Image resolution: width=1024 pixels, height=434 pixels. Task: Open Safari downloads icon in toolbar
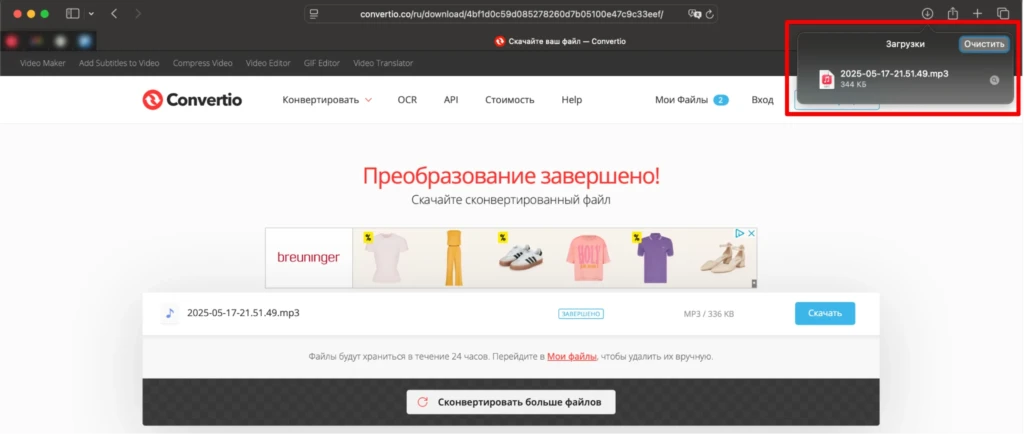[927, 14]
